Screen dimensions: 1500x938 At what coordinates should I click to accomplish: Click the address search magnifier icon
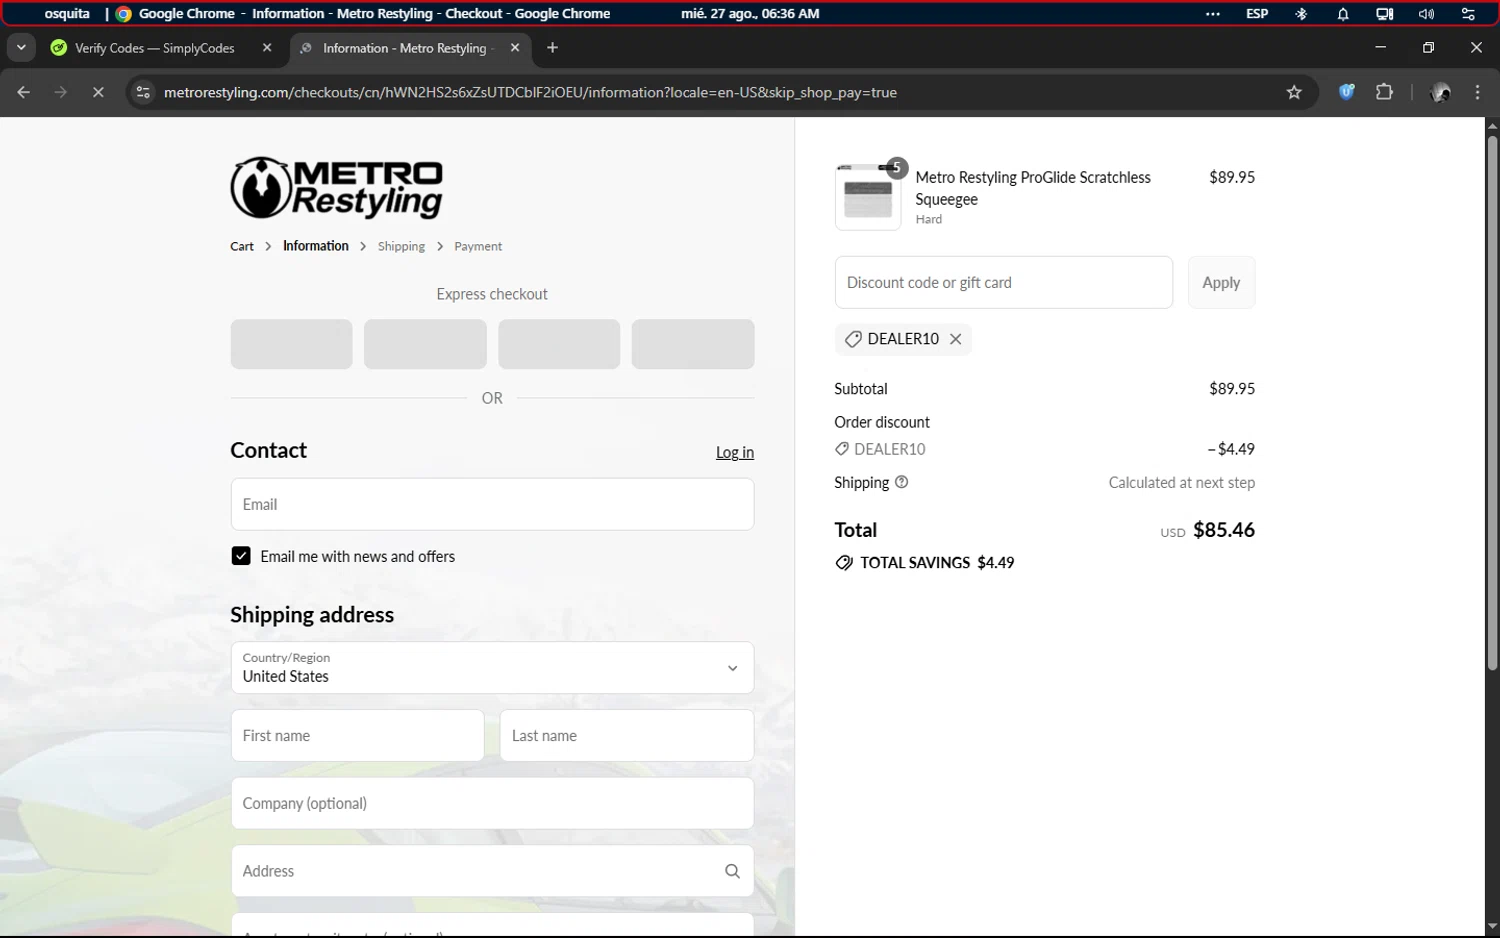coord(732,871)
